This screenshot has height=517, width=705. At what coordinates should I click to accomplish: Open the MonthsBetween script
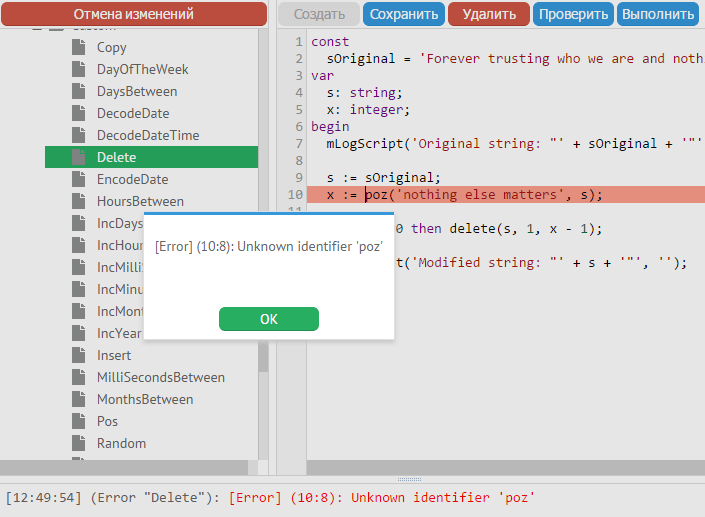tap(145, 400)
